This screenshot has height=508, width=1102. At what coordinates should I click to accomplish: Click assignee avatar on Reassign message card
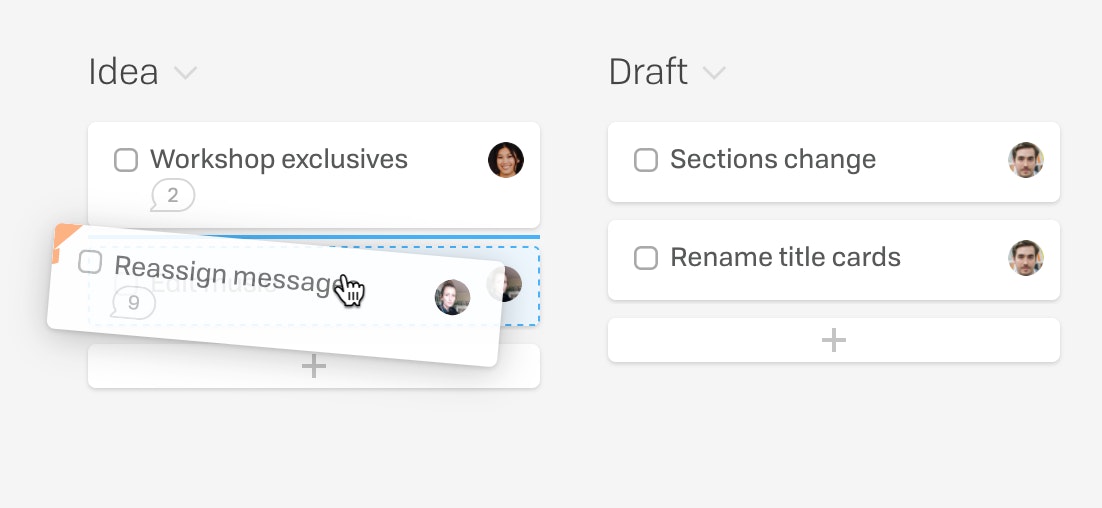452,297
